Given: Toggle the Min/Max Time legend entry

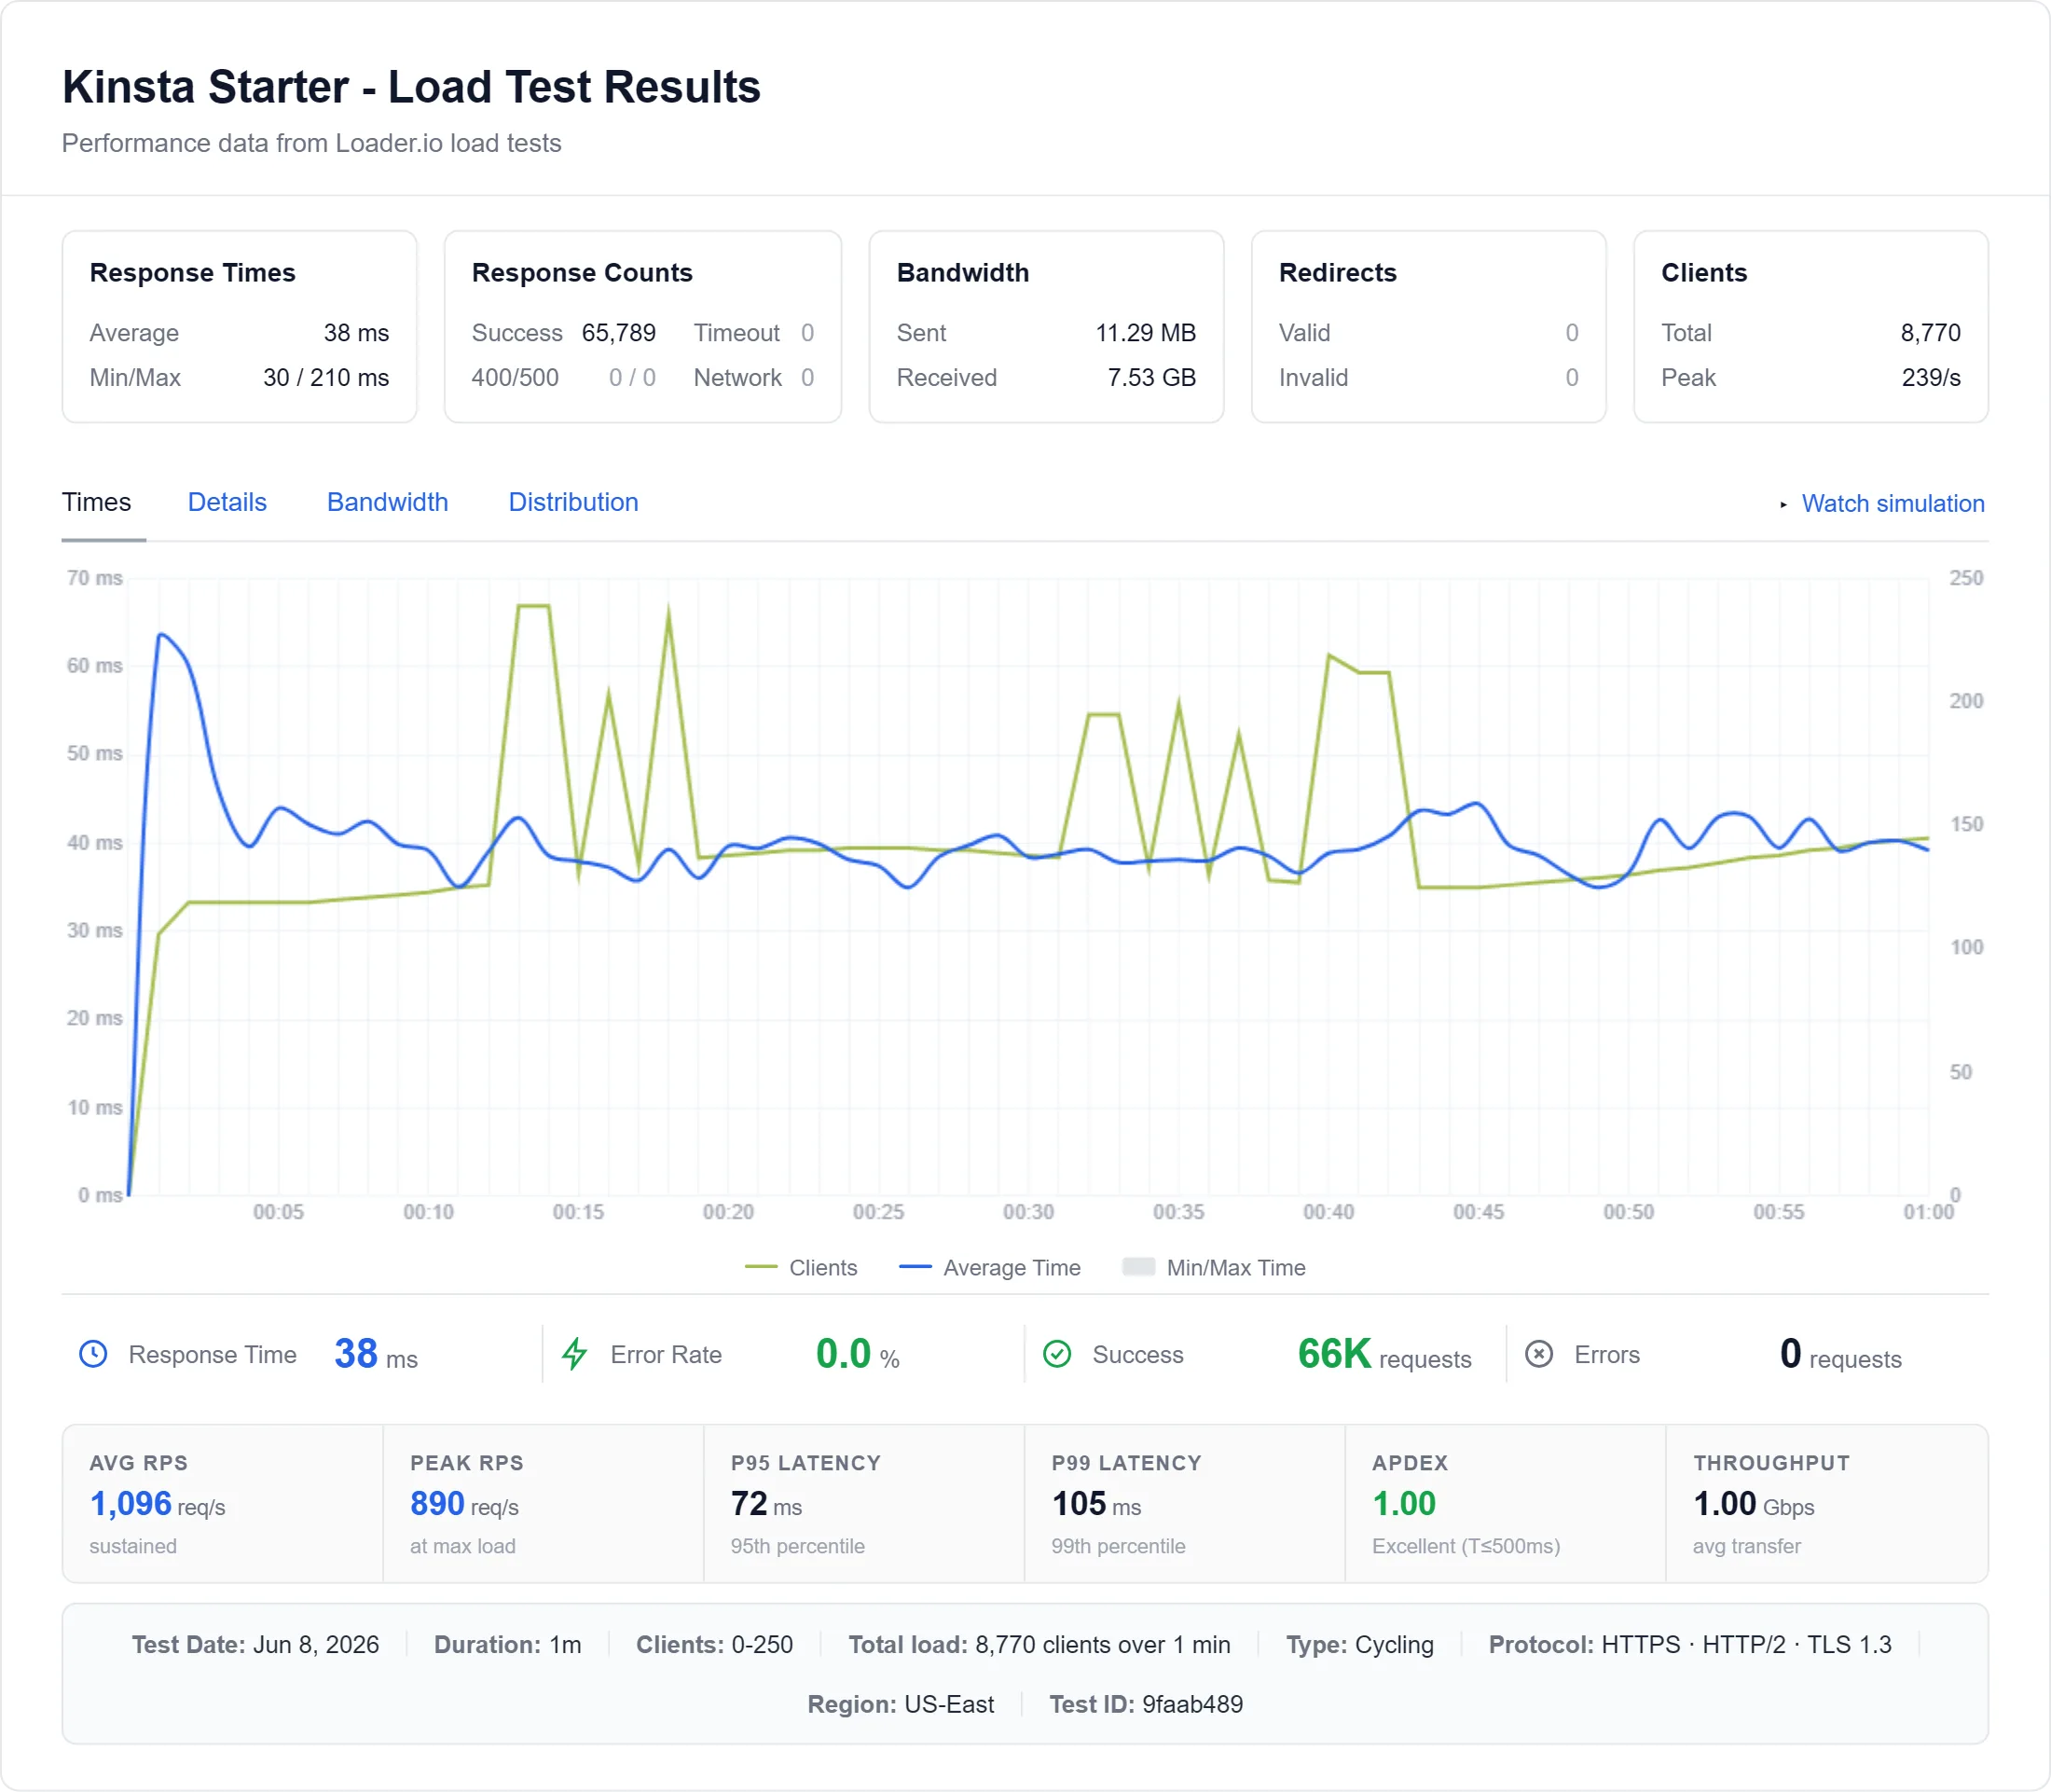Looking at the screenshot, I should pyautogui.click(x=1213, y=1267).
